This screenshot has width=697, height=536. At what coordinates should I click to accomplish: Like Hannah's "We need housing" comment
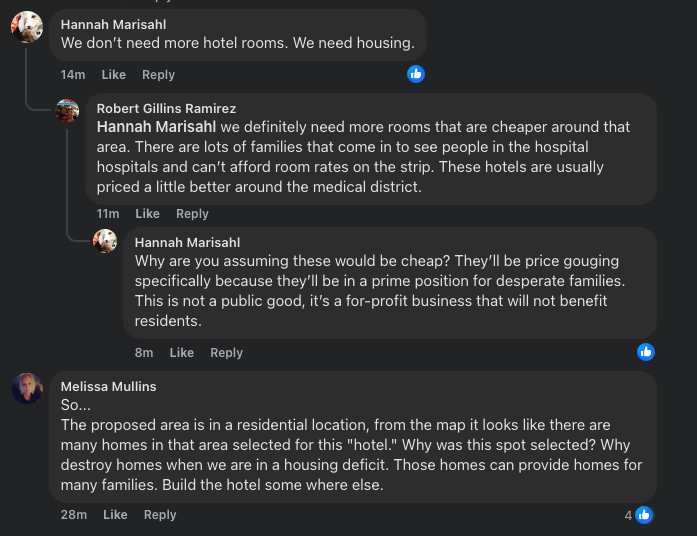pyautogui.click(x=113, y=75)
